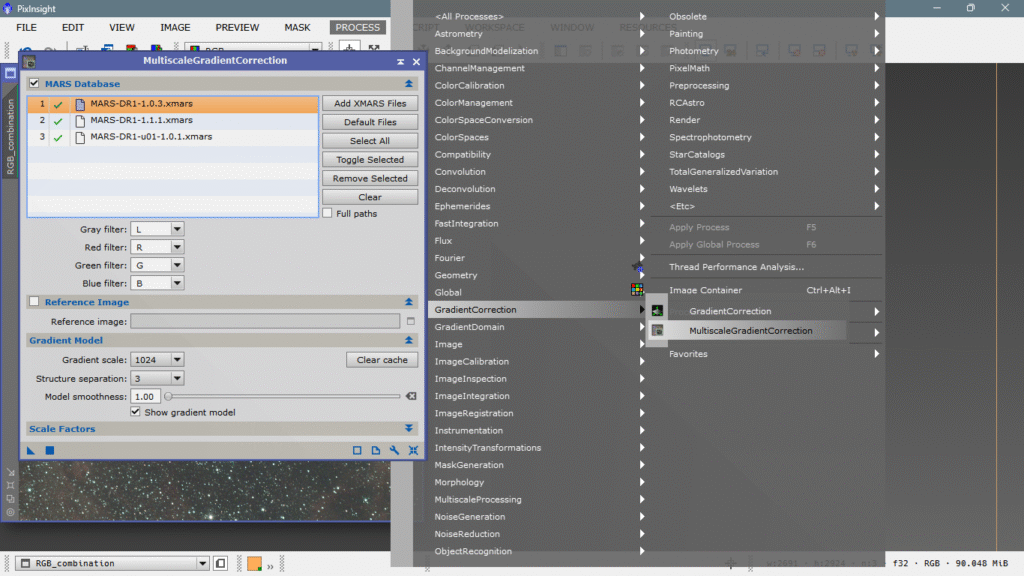Image resolution: width=1024 pixels, height=576 pixels.
Task: Click the fit-window icon in top toolbar
Action: pos(374,48)
